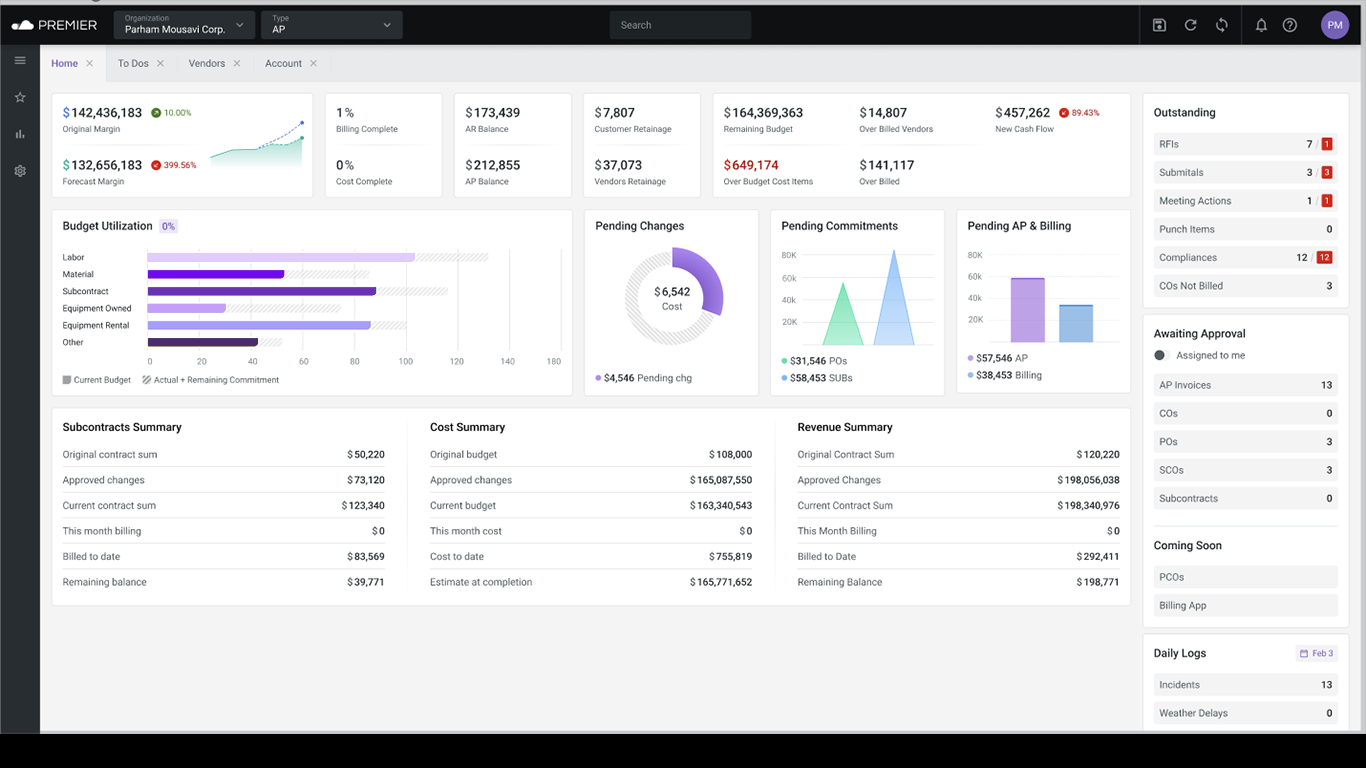Click into the Search field
1366x768 pixels.
tap(680, 25)
